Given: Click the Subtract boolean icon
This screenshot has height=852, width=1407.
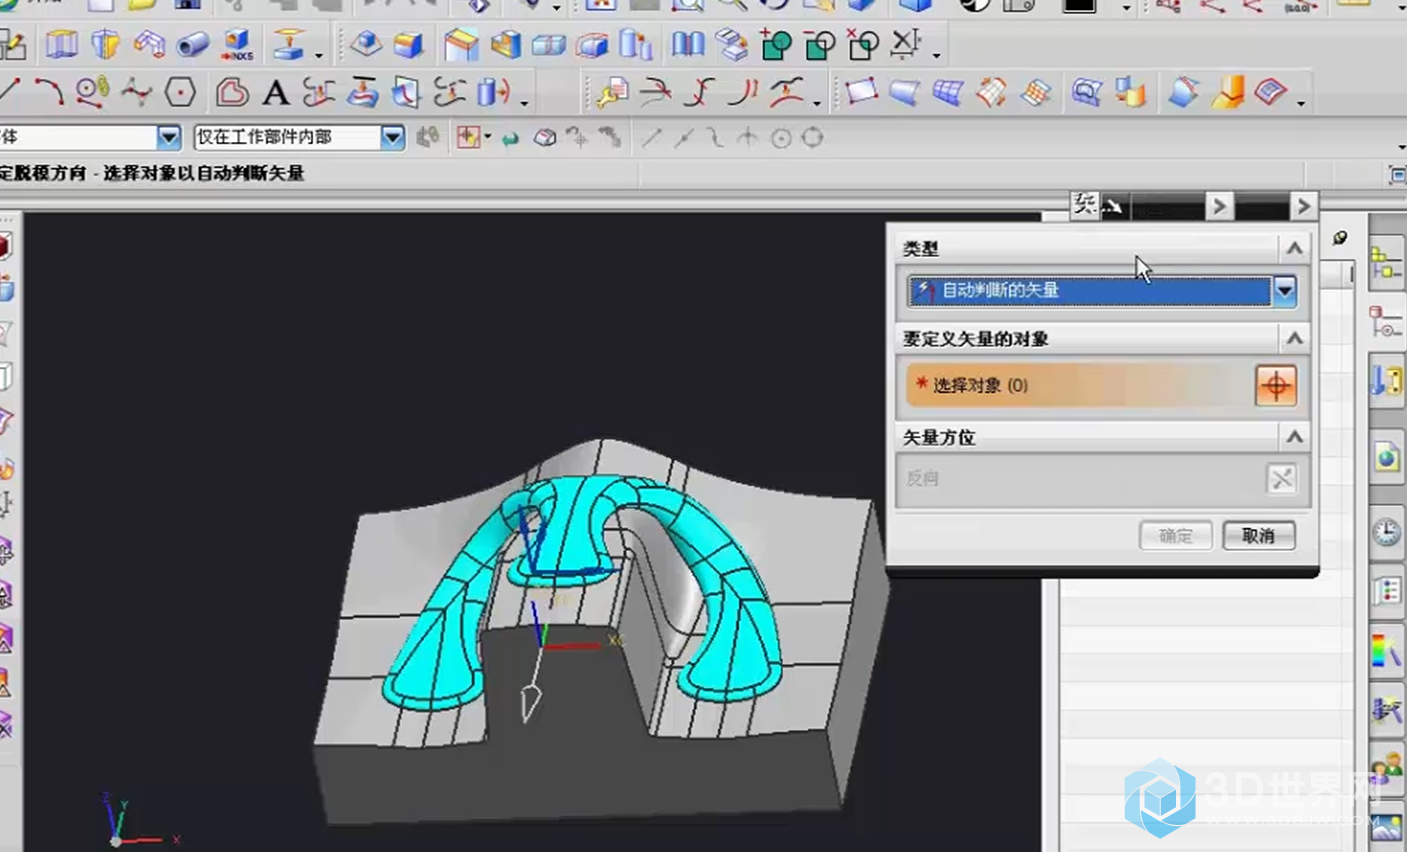Looking at the screenshot, I should (x=820, y=44).
